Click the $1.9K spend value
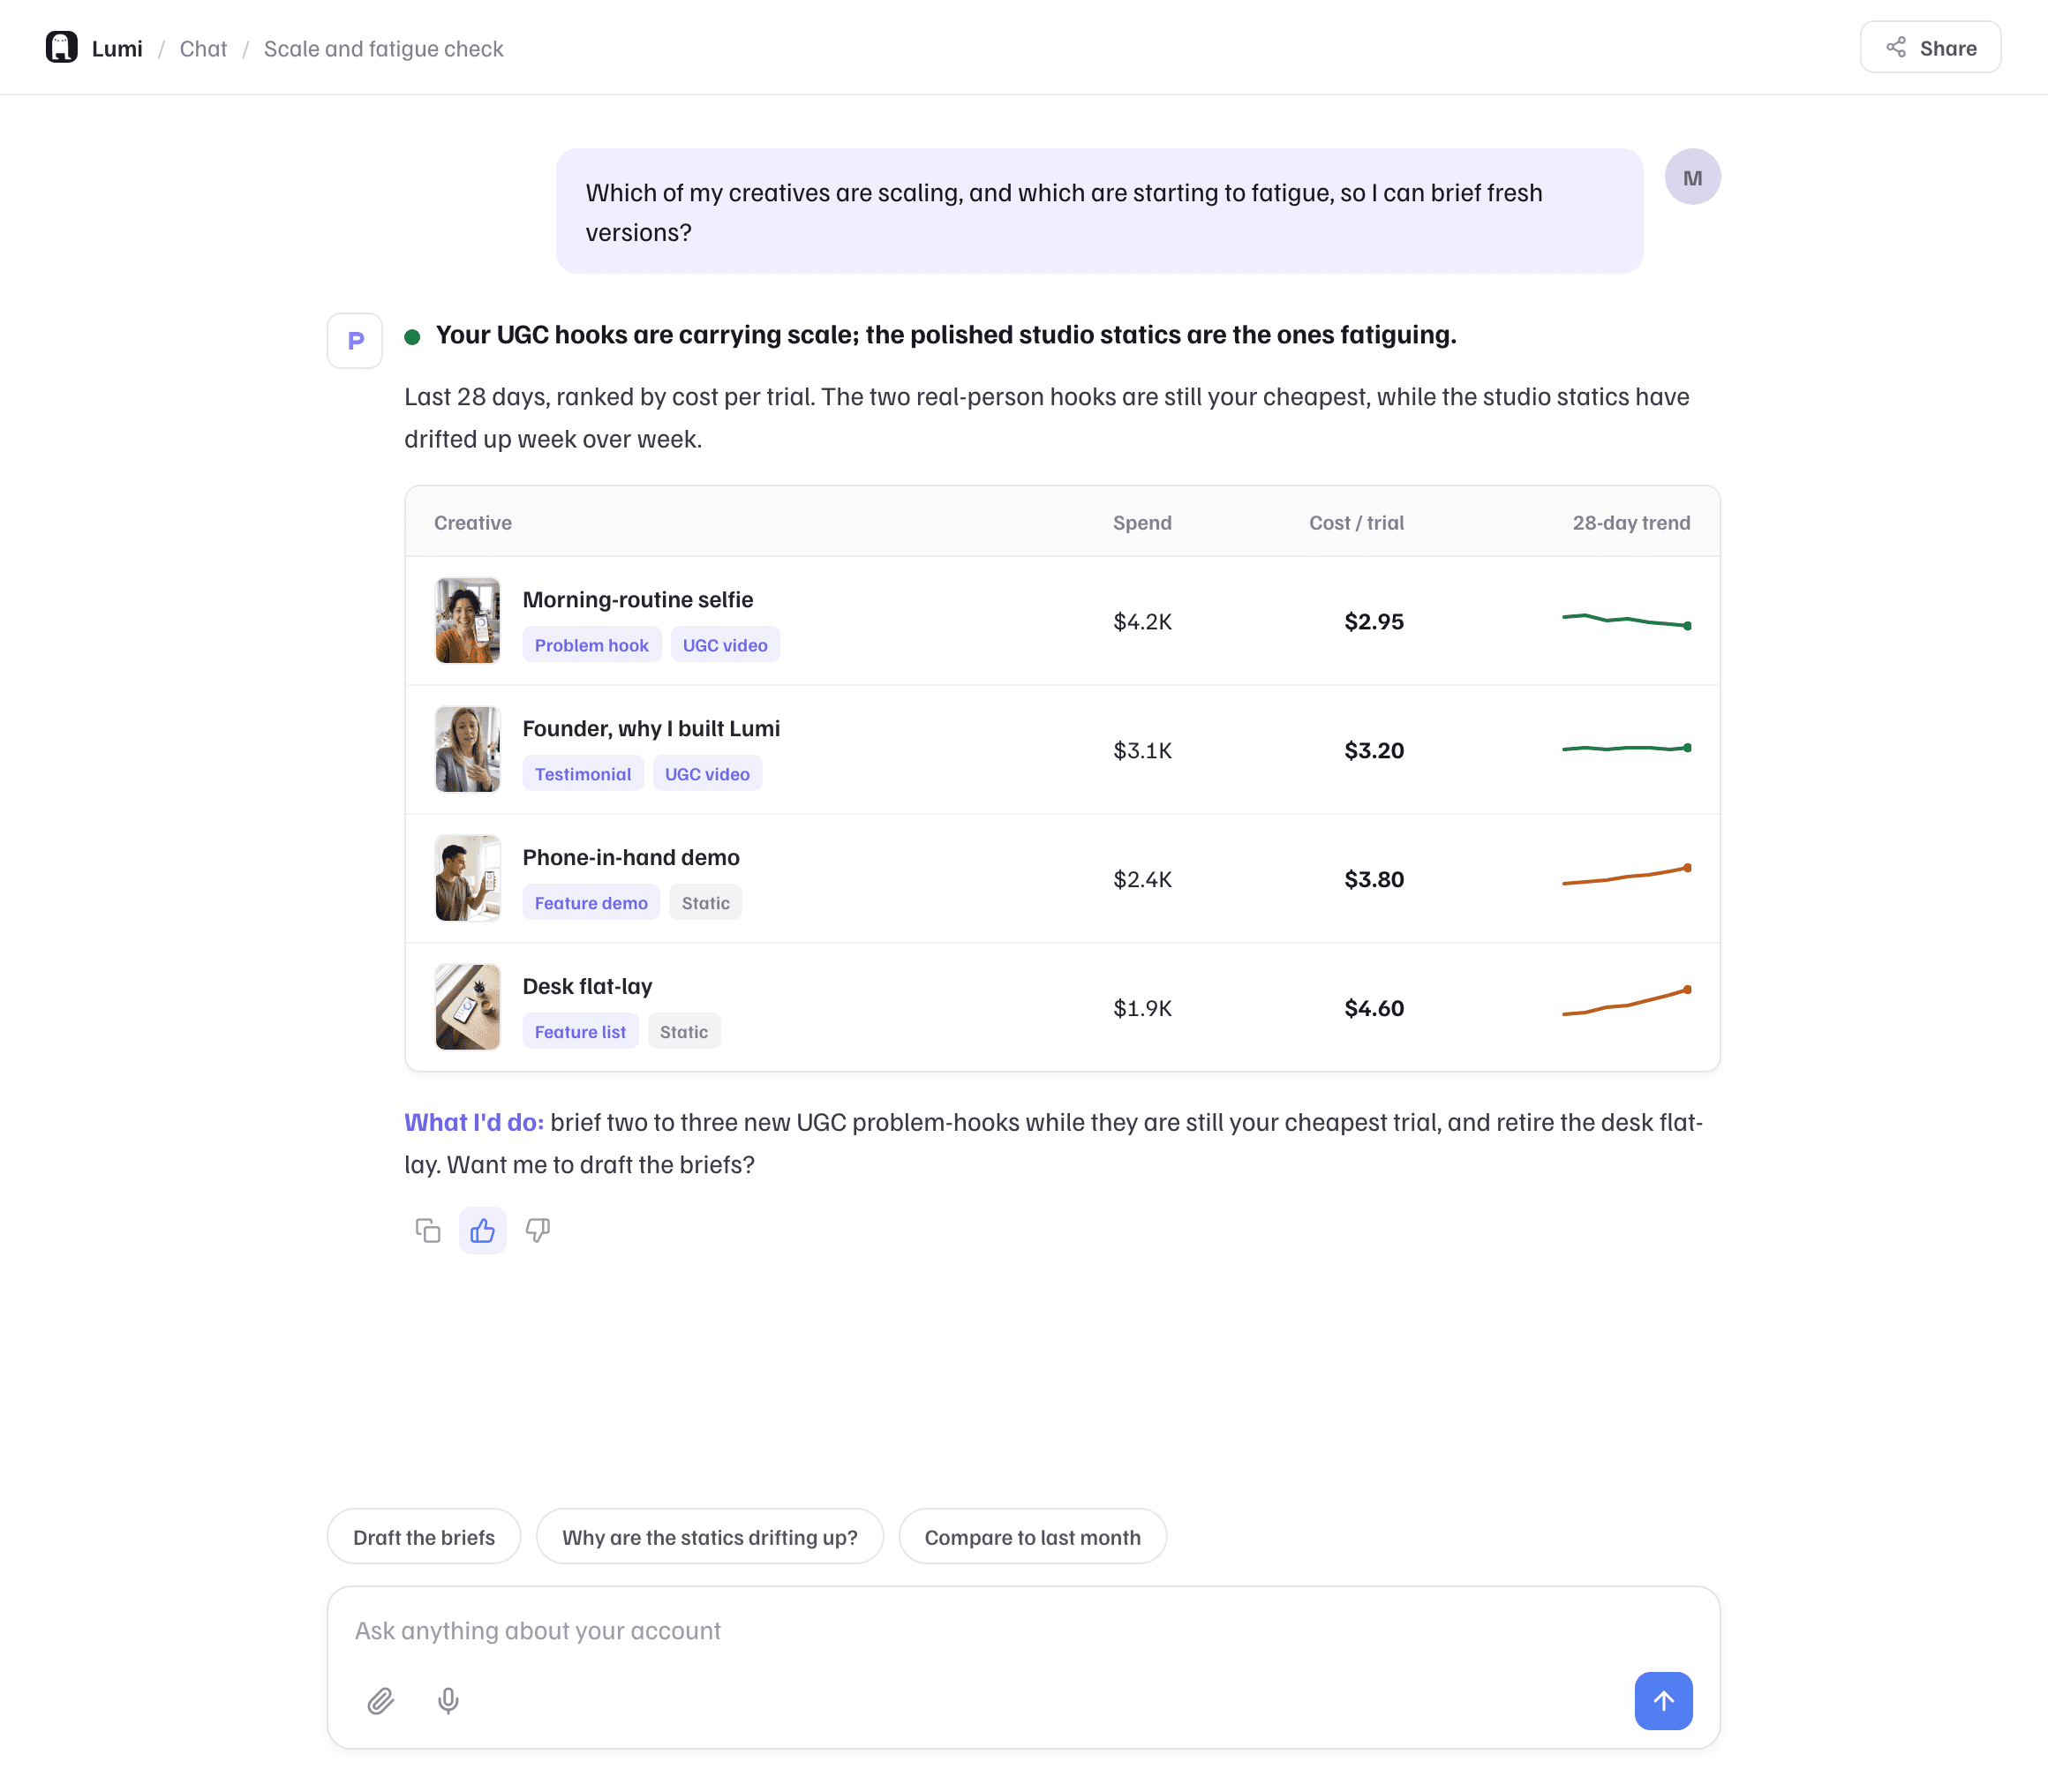Screen dimensions: 2048x1792 click(x=1142, y=1008)
